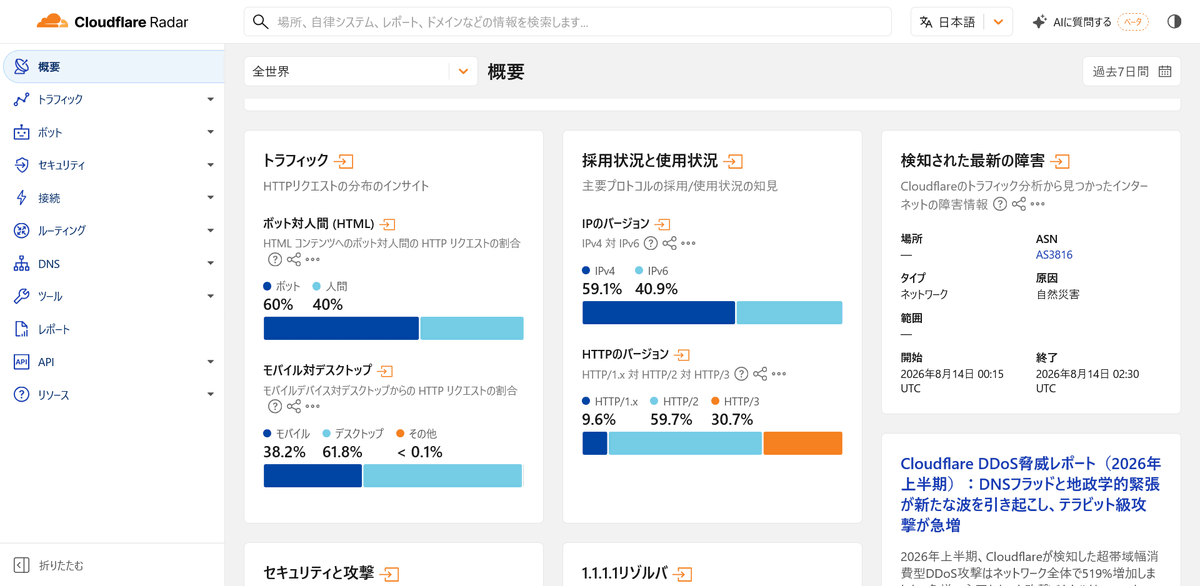Screen dimensions: 1200x586
Task: Click the セキュリティ shield icon
Action: tap(21, 165)
